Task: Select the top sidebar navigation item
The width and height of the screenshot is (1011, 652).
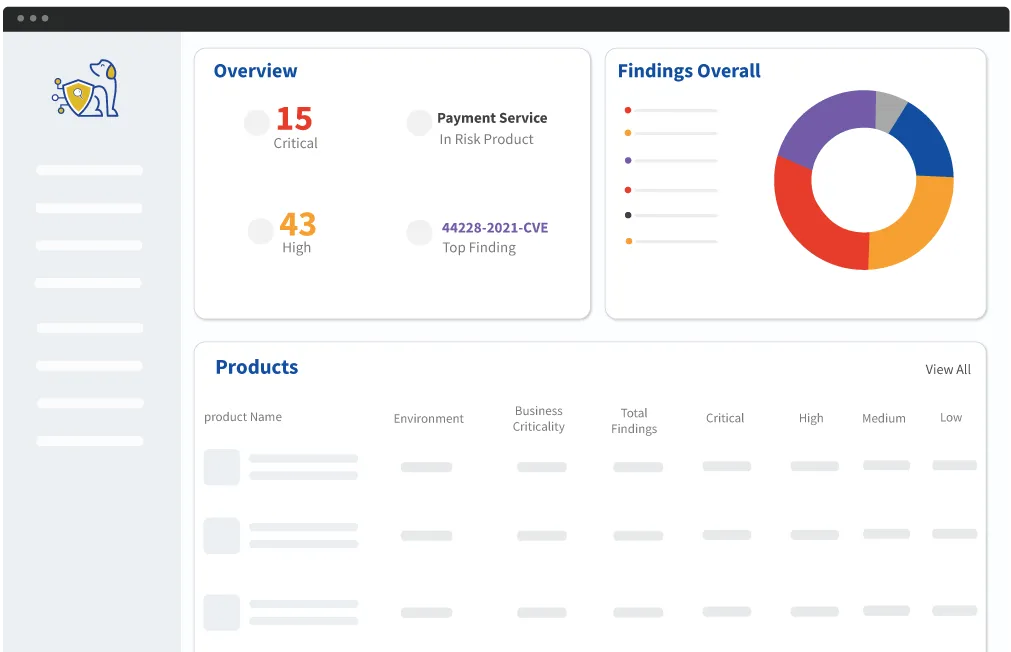Action: click(x=89, y=170)
